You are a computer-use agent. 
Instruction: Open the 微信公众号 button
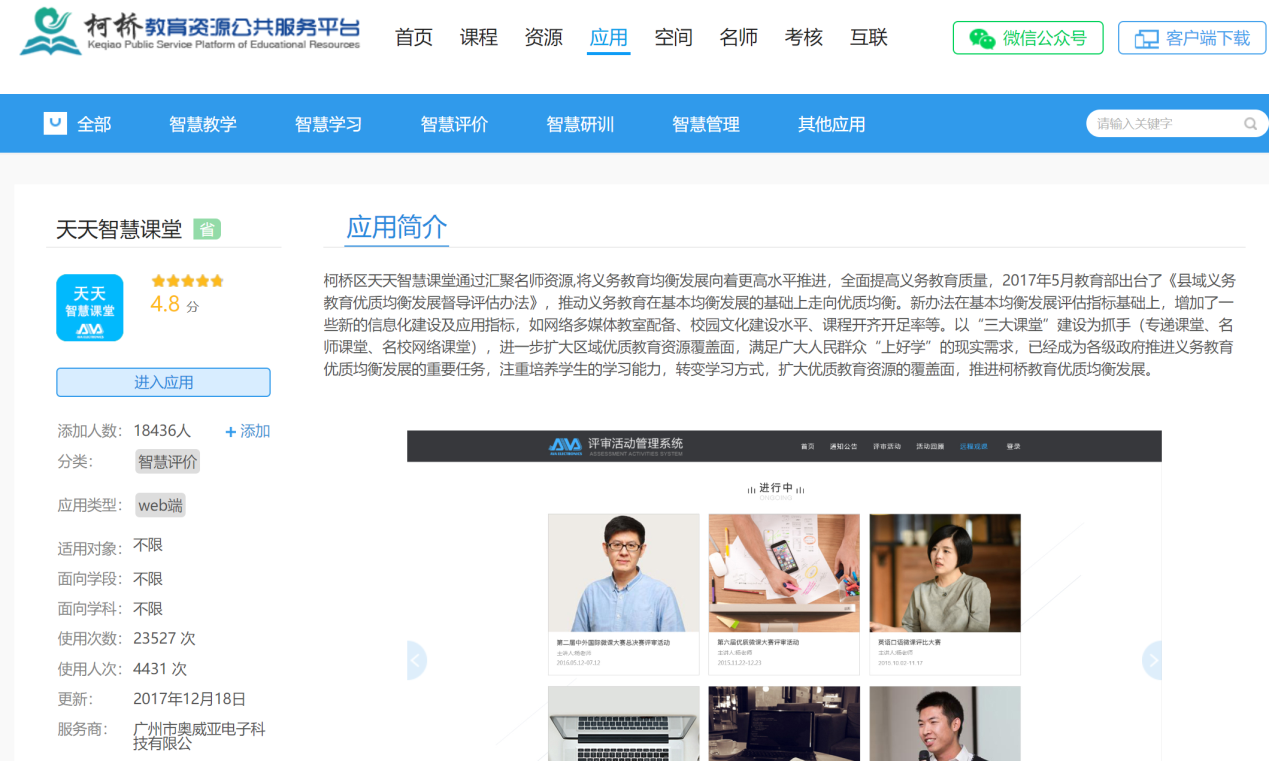(x=1028, y=38)
